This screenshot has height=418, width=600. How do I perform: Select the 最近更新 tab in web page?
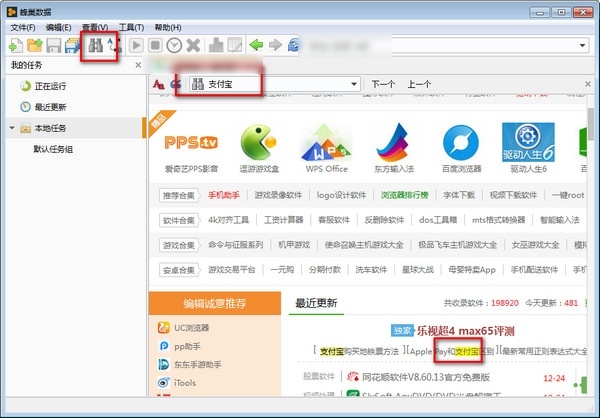(x=316, y=303)
